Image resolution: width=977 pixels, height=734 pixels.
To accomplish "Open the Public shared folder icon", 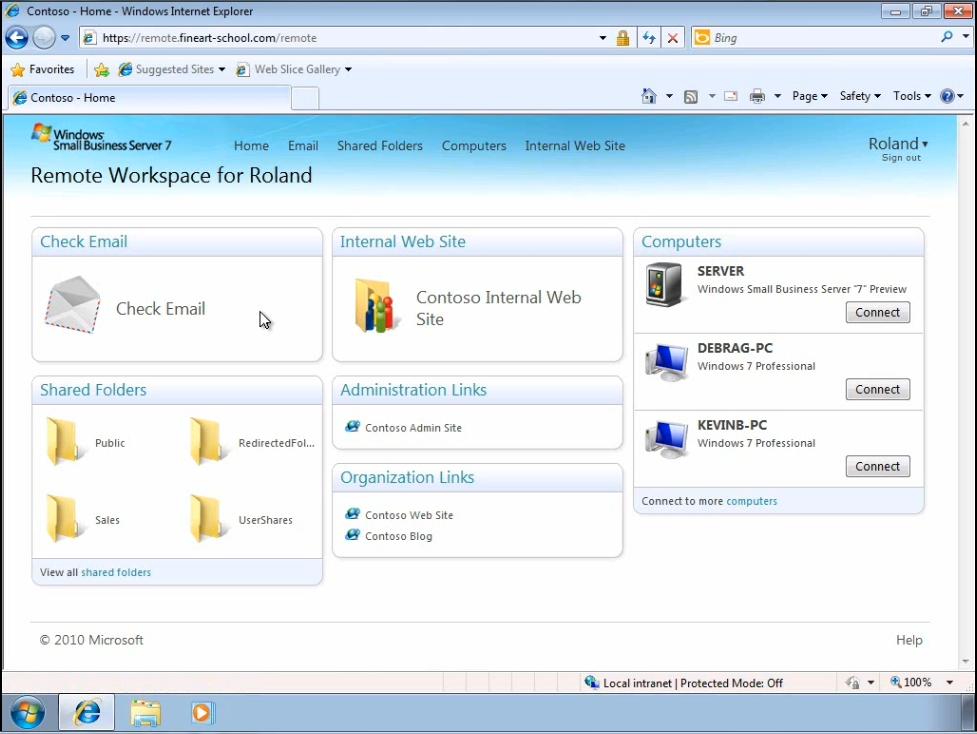I will [x=64, y=442].
